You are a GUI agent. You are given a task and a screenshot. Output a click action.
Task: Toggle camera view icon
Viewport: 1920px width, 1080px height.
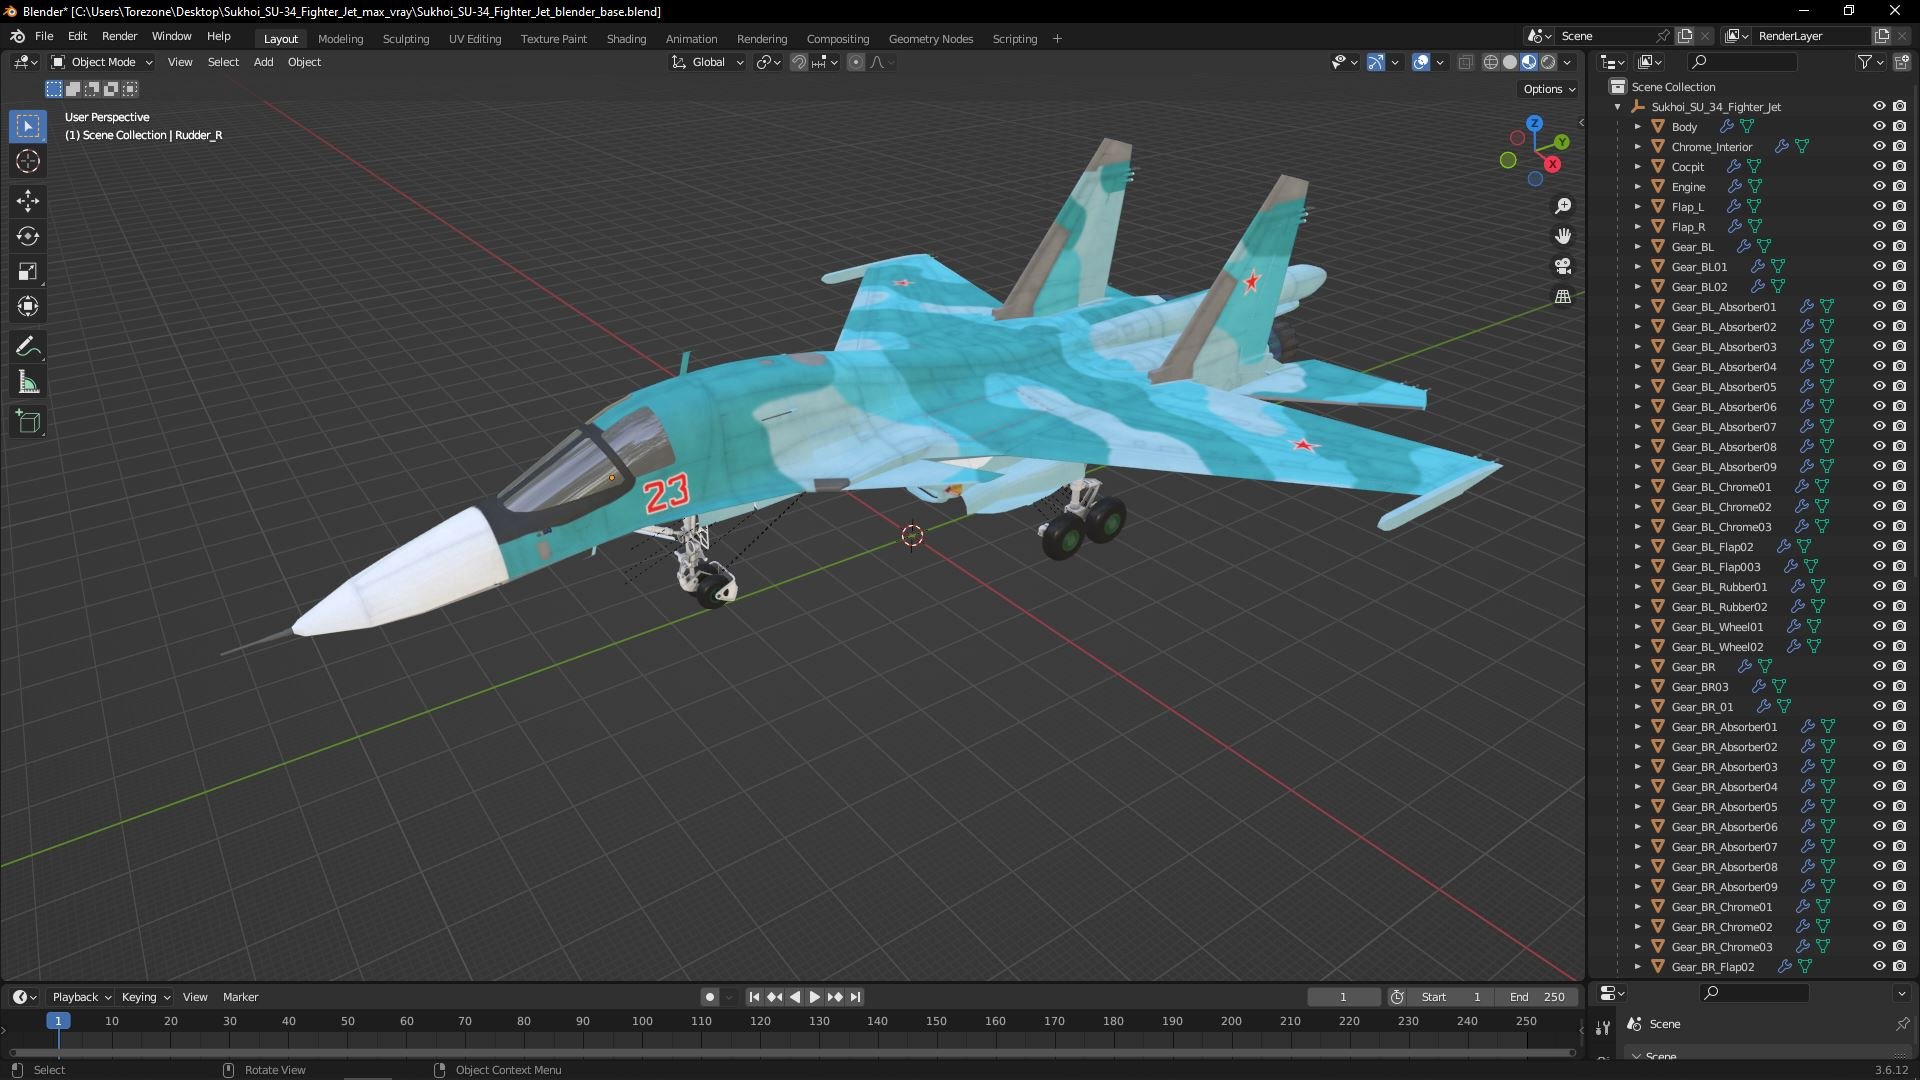(1563, 266)
